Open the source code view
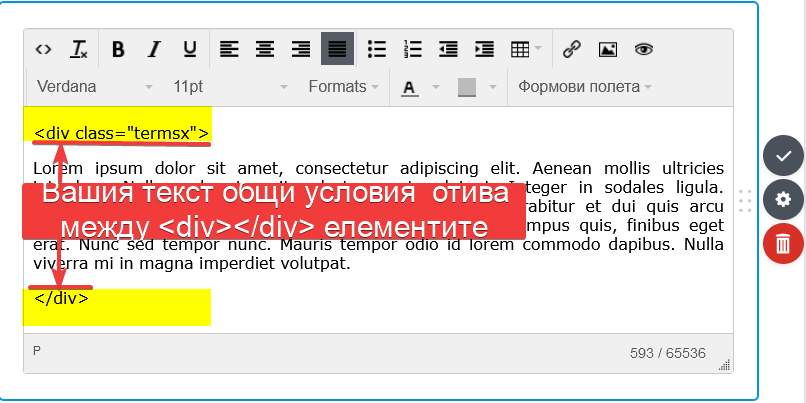Image resolution: width=806 pixels, height=403 pixels. tap(43, 48)
